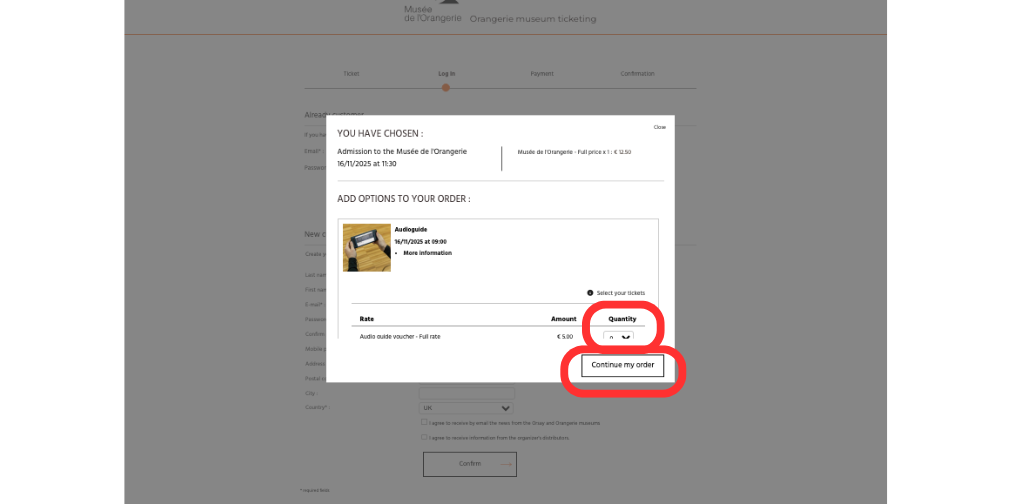The image size is (1011, 504).
Task: Click the arrow icon in the Confirm button
Action: [x=506, y=464]
